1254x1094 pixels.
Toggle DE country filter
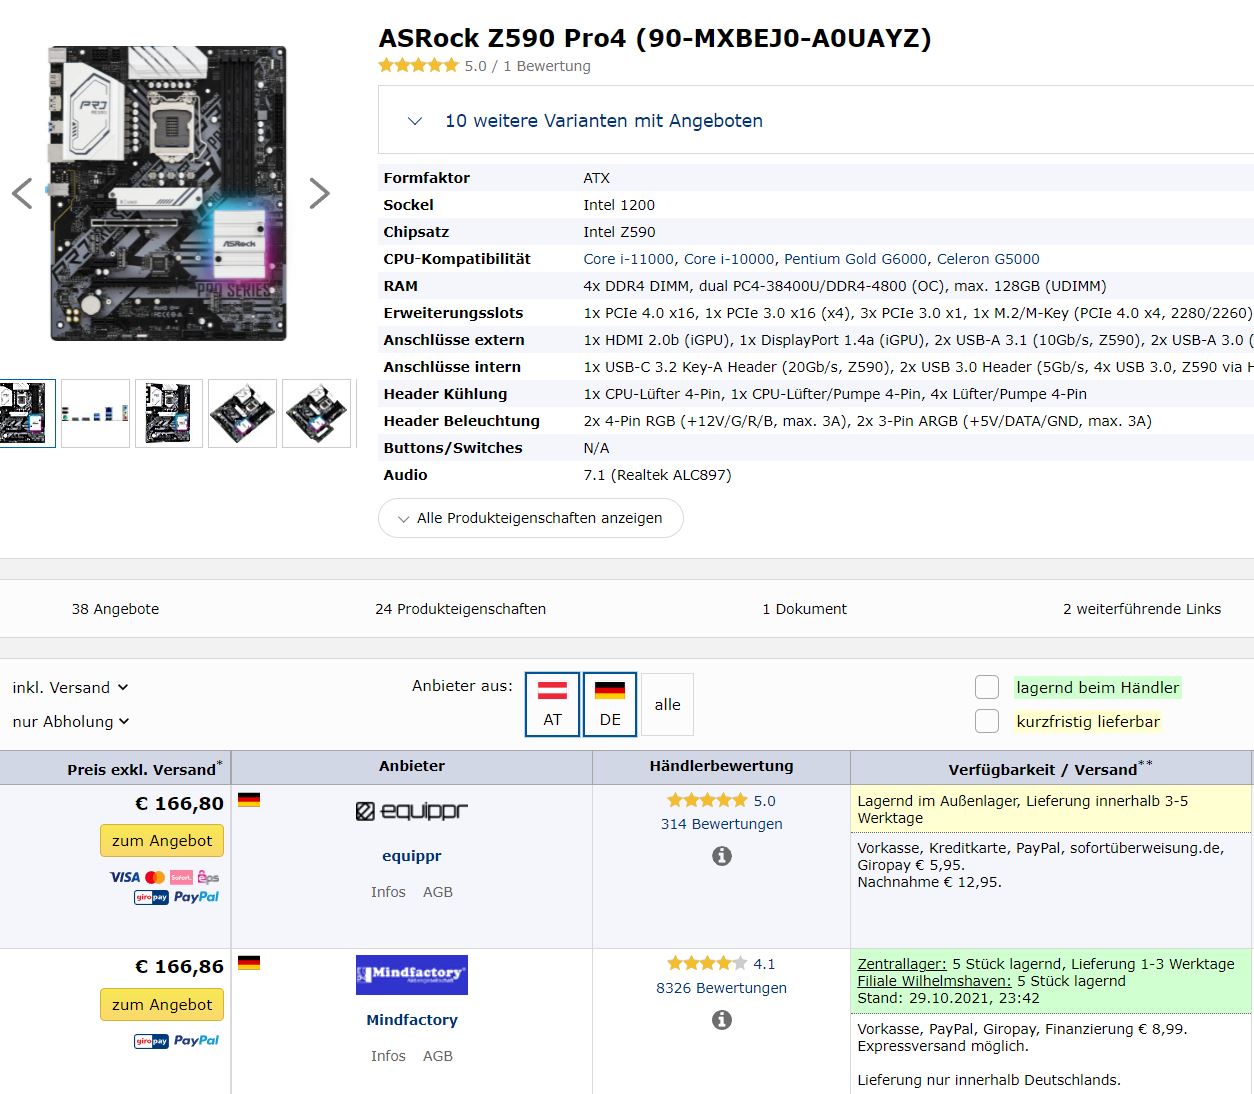point(610,705)
